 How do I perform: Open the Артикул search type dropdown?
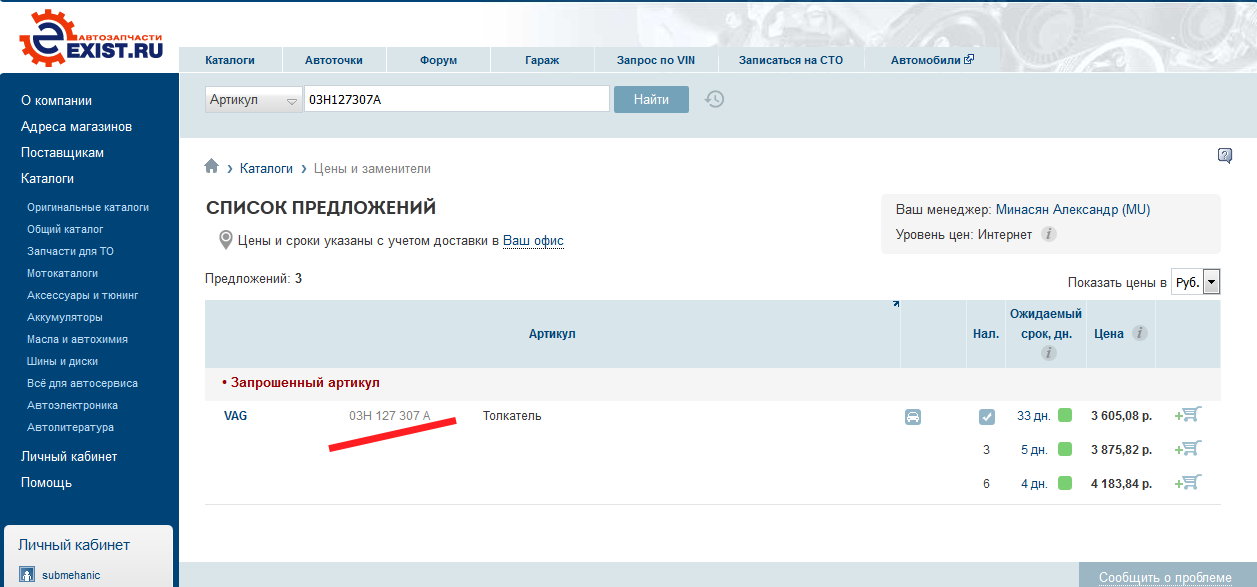click(254, 100)
